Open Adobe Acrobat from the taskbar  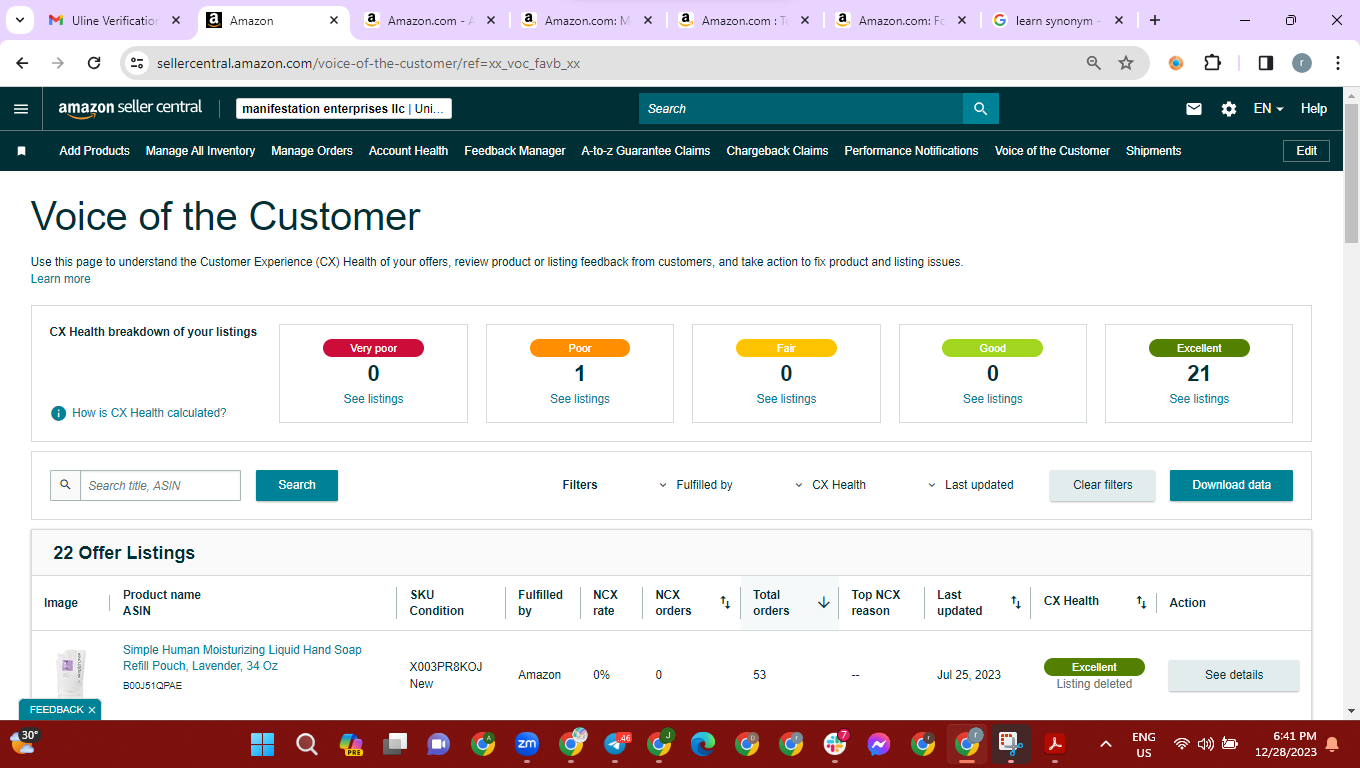coord(1054,744)
